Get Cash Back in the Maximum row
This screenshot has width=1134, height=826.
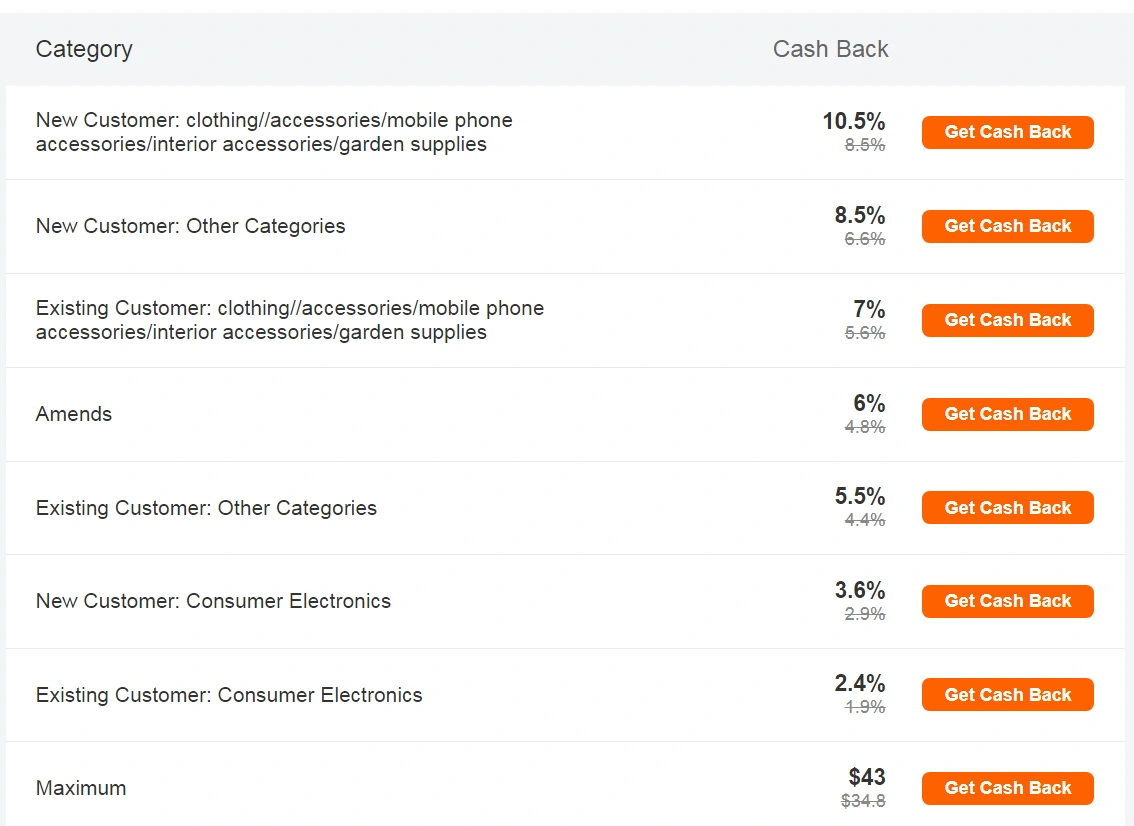coord(1007,788)
